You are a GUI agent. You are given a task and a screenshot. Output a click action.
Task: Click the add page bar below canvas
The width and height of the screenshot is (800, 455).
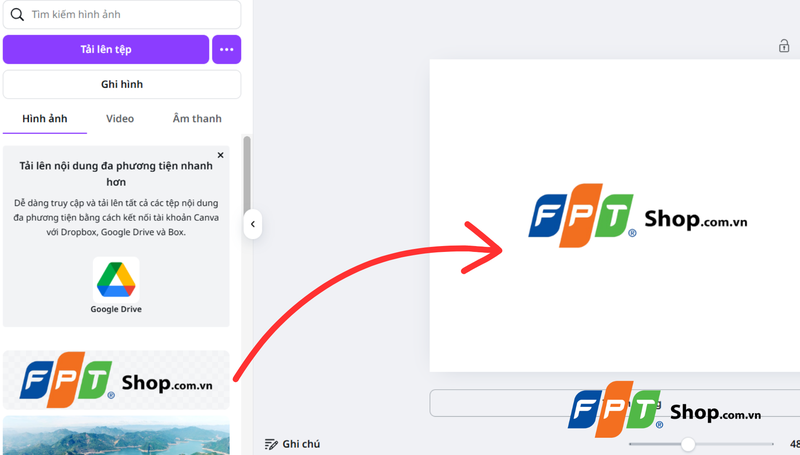coord(614,403)
